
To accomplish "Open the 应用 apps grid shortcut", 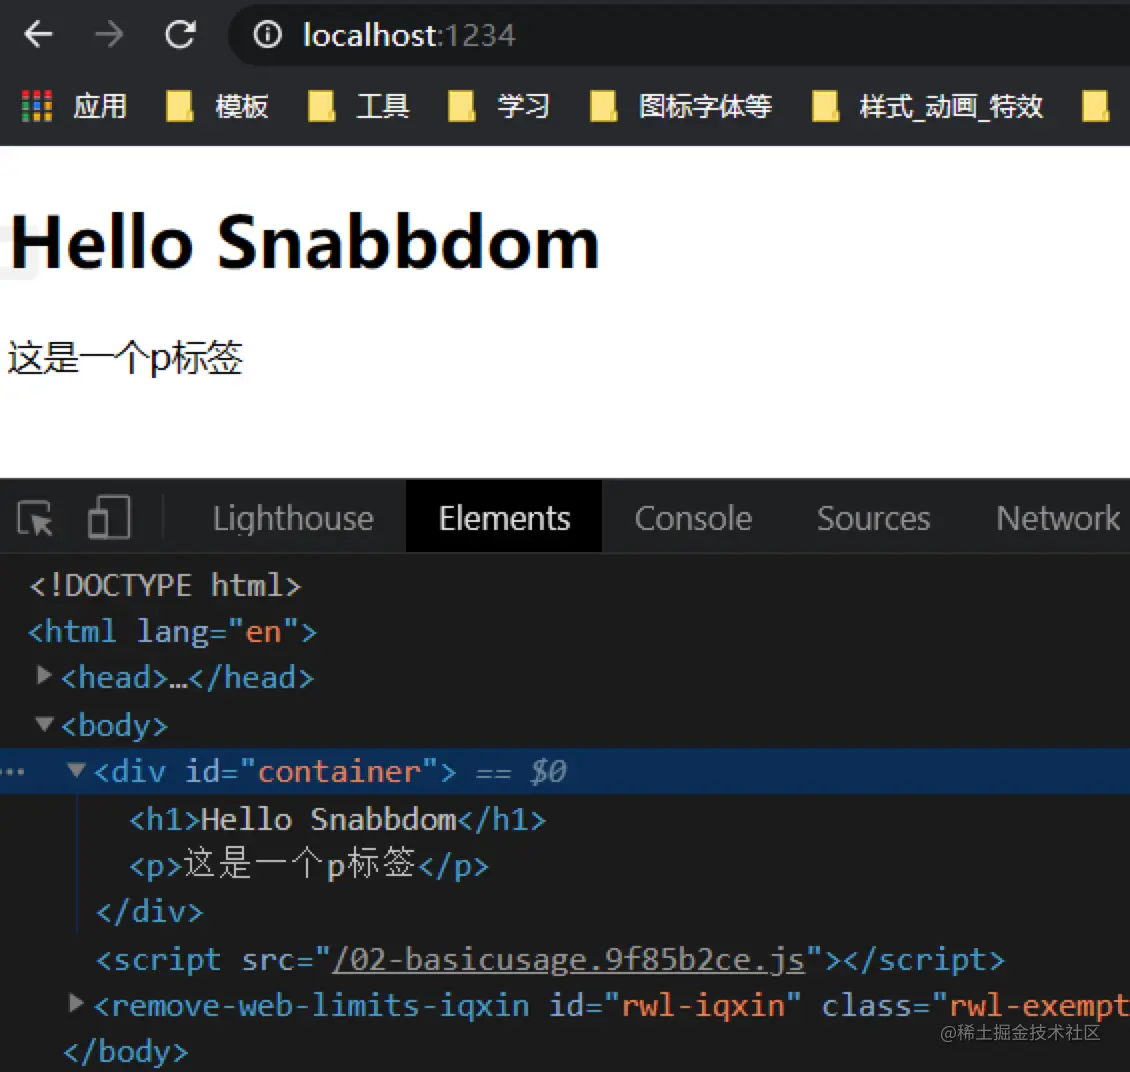I will tap(75, 106).
